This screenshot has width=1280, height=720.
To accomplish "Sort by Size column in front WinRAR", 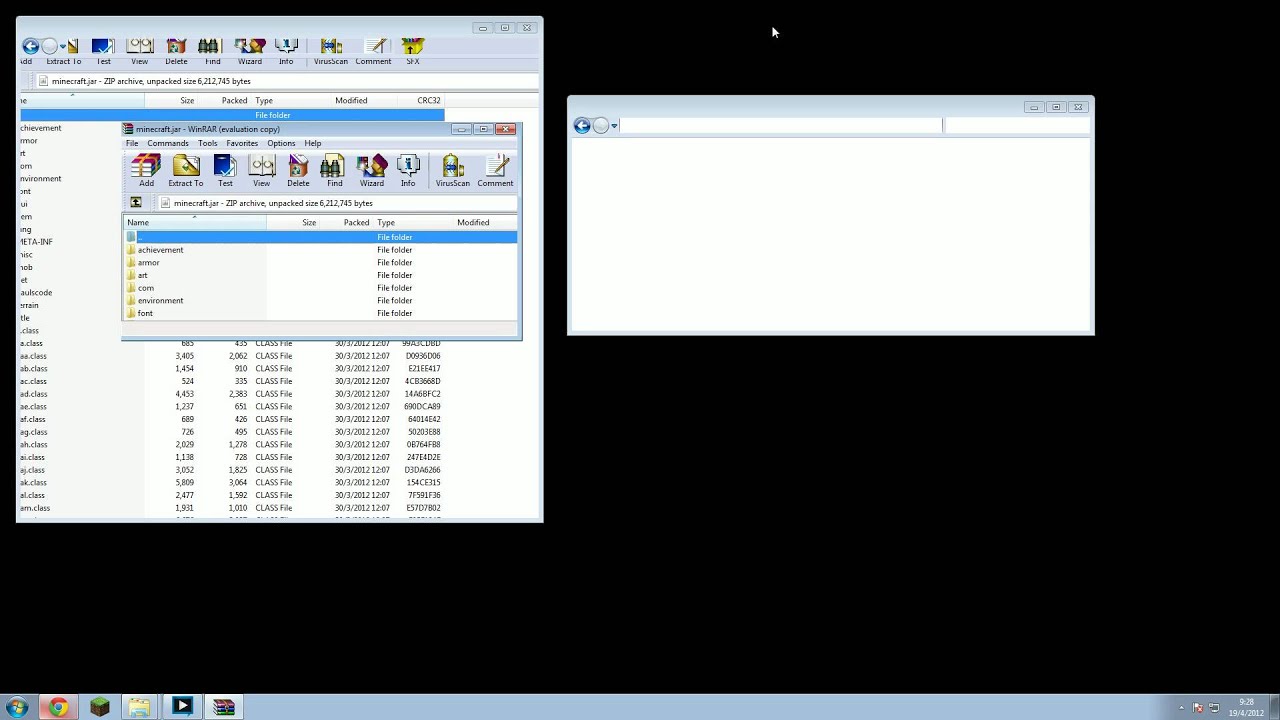I will coord(292,222).
